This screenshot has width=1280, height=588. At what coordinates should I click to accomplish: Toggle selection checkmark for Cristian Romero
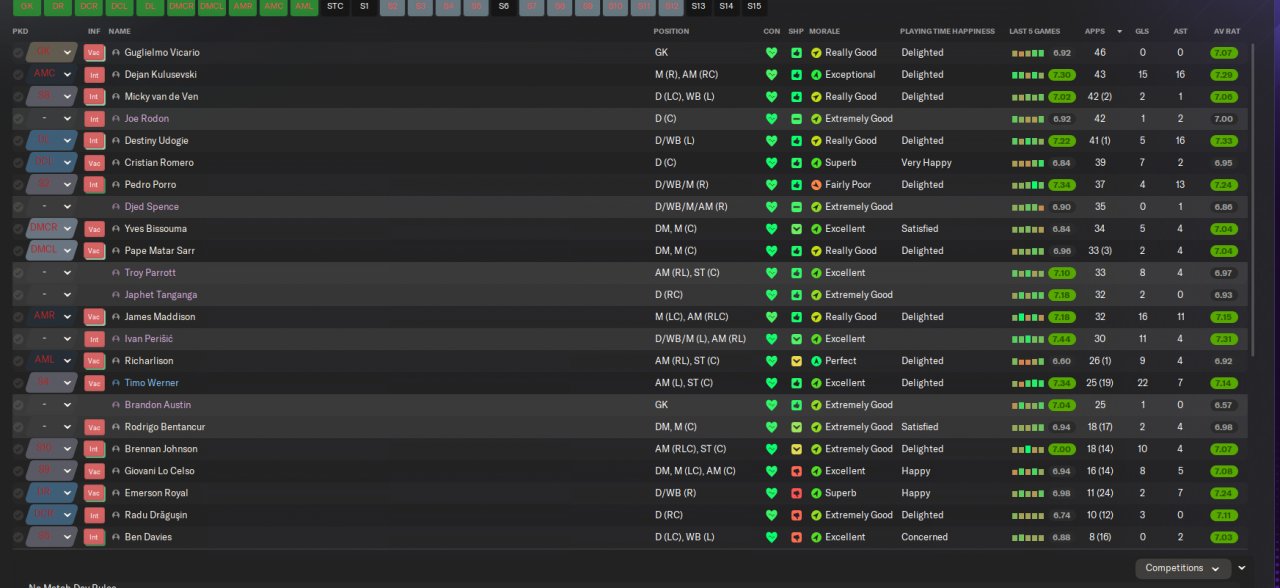pos(18,162)
